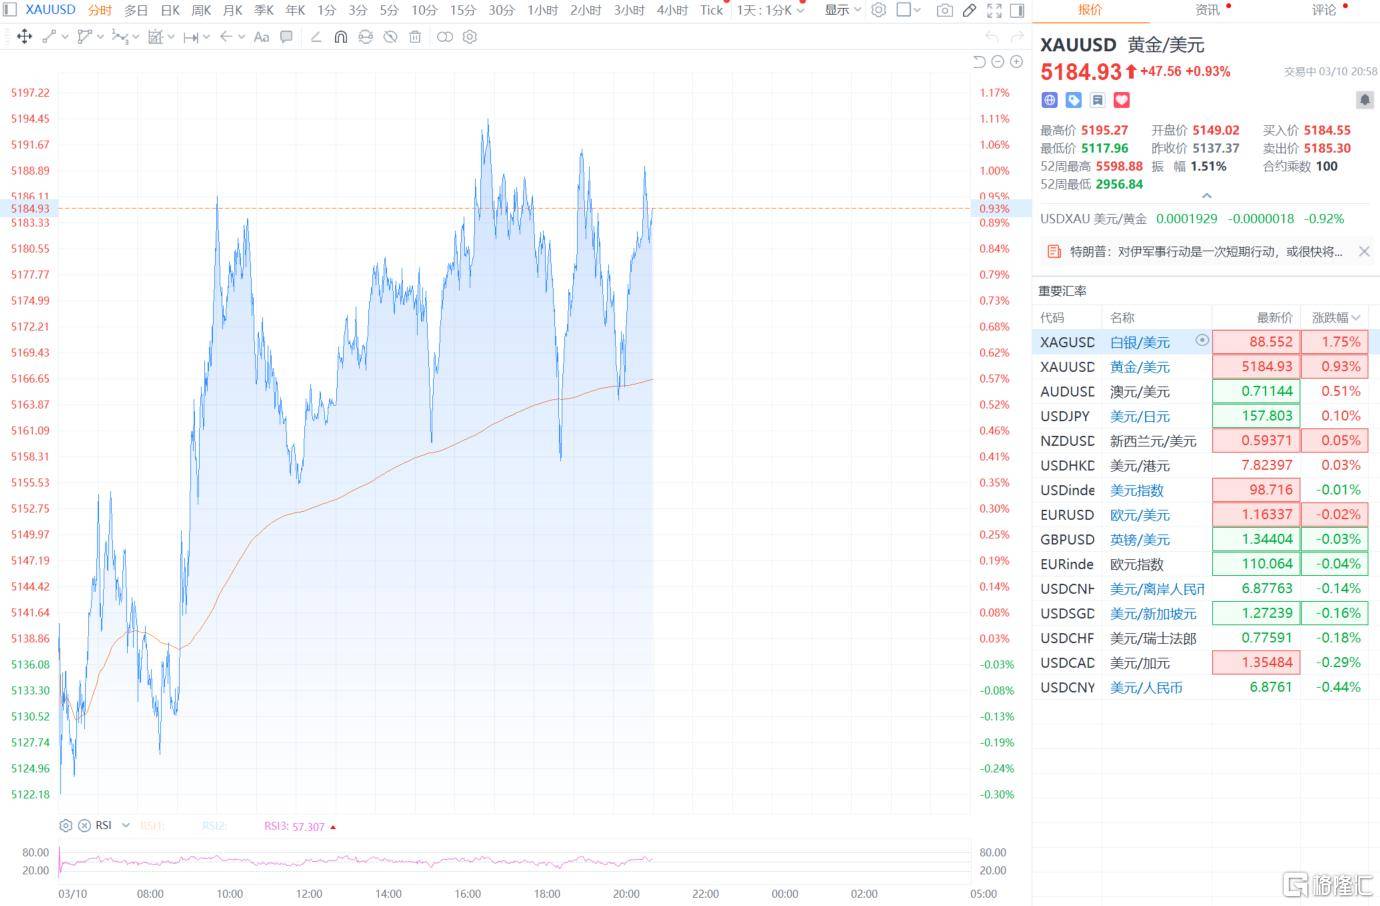Open RSI indicator settings gear
Image resolution: width=1380 pixels, height=906 pixels.
pyautogui.click(x=66, y=825)
